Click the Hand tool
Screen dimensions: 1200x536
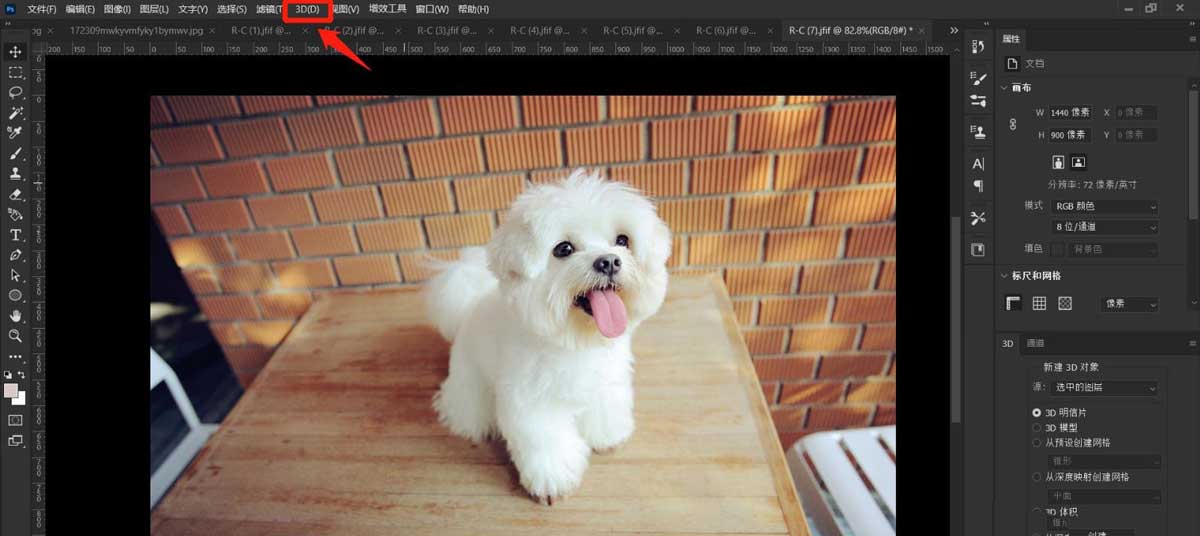16,316
